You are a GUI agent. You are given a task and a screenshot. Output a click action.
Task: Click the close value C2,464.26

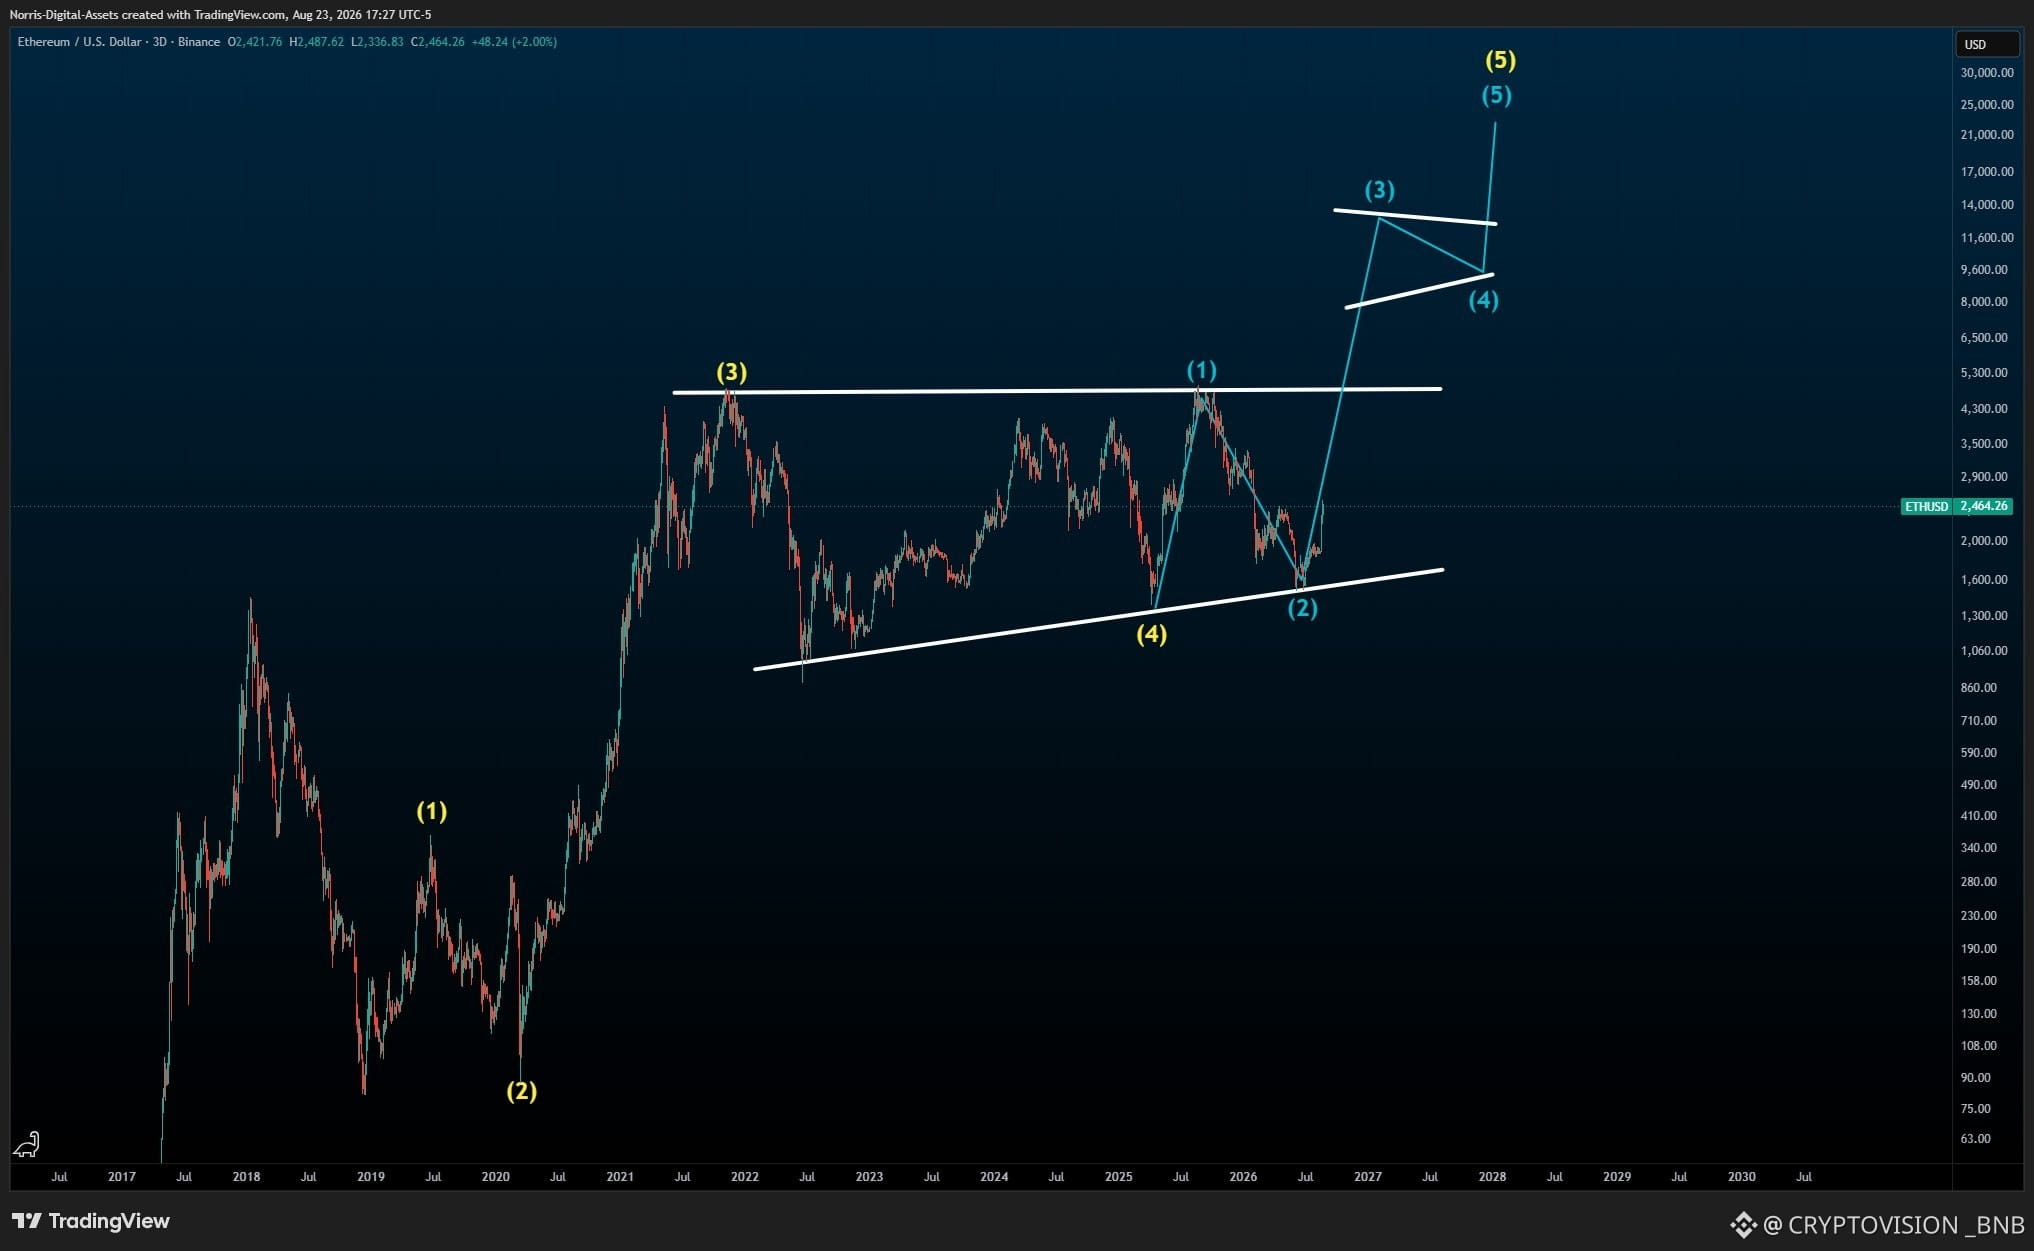pos(438,42)
